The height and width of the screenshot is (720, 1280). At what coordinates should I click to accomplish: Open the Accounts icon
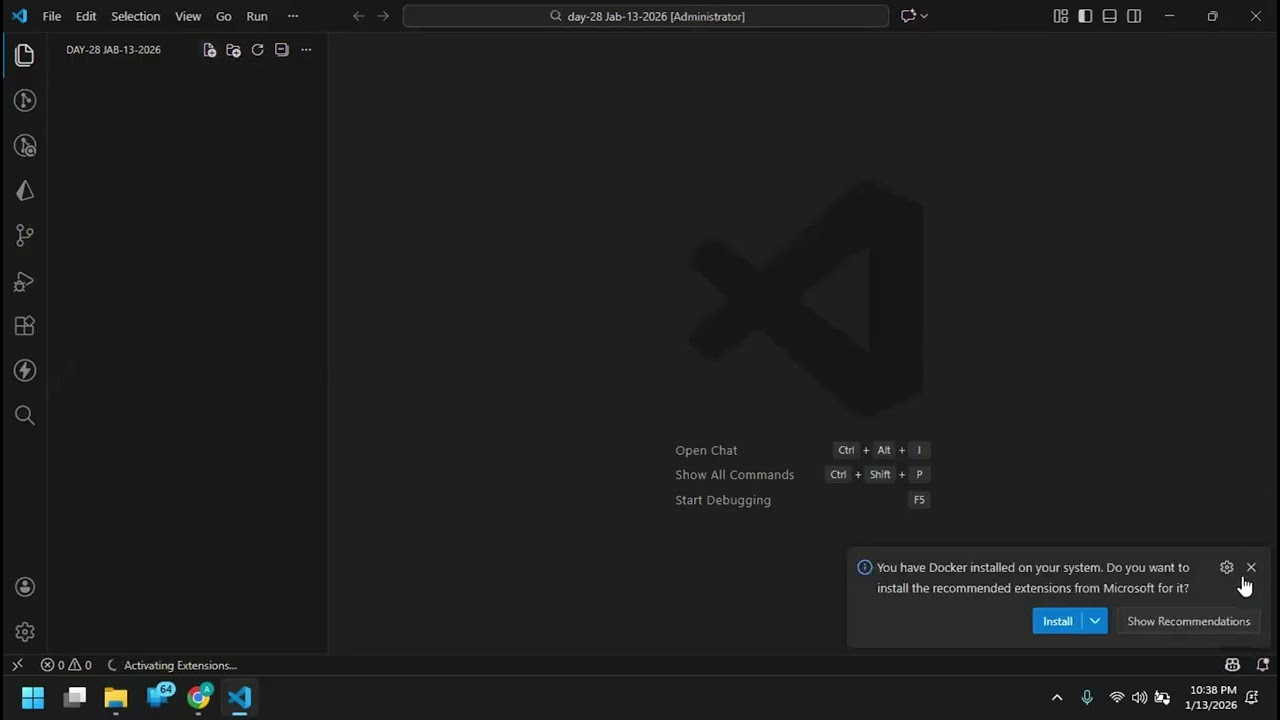coord(25,587)
